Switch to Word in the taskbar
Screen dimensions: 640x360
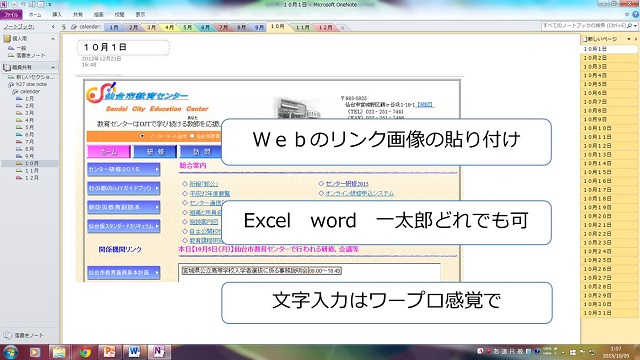[134, 351]
